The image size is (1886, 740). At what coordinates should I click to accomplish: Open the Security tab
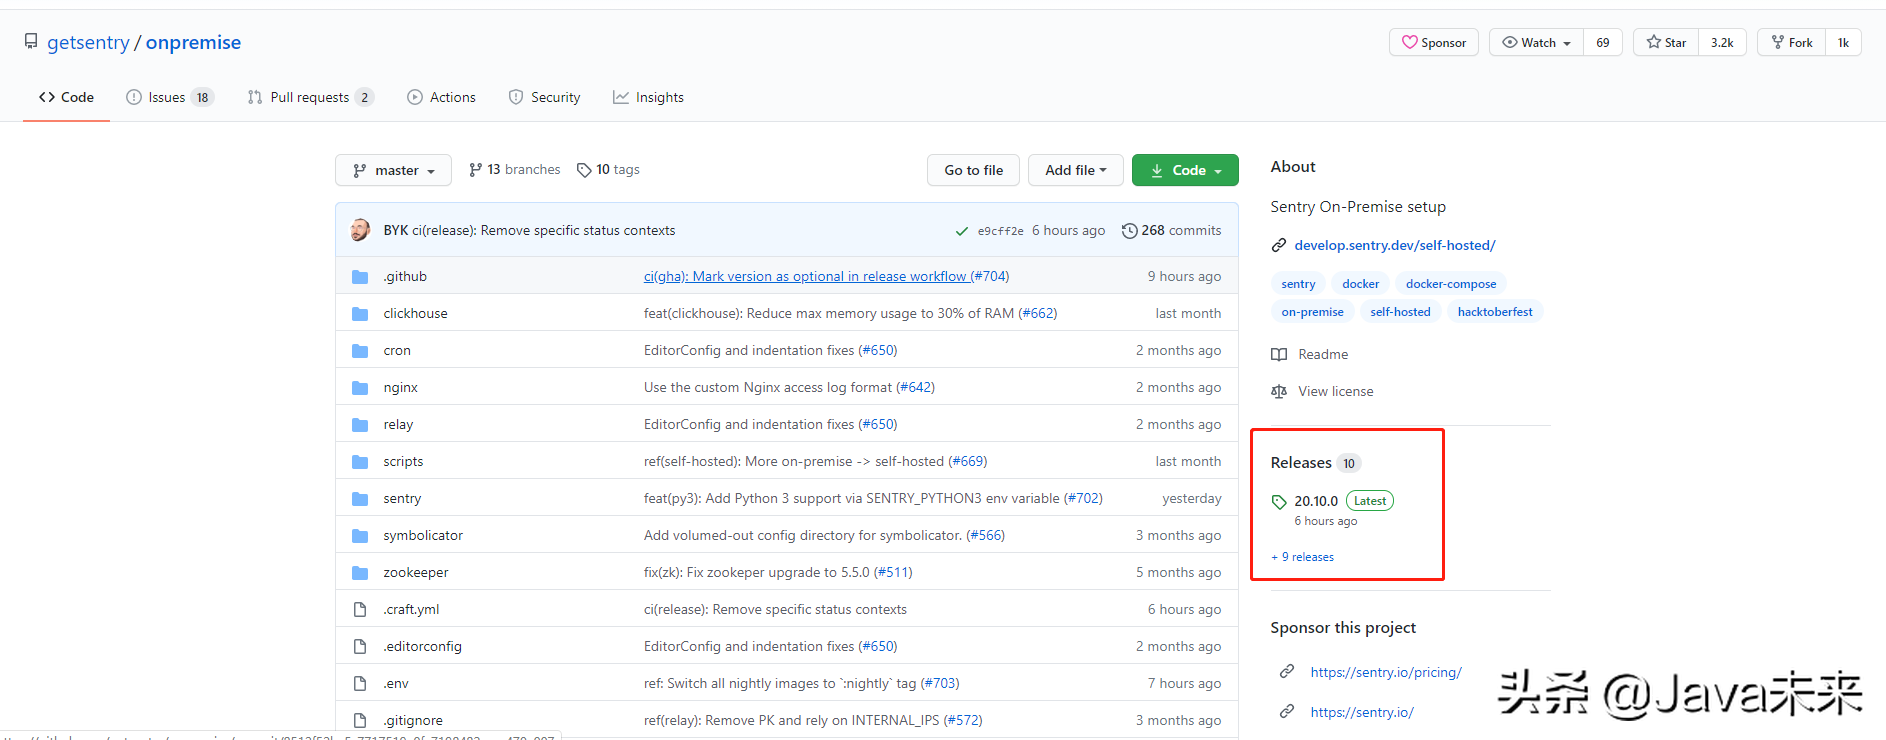(x=544, y=97)
